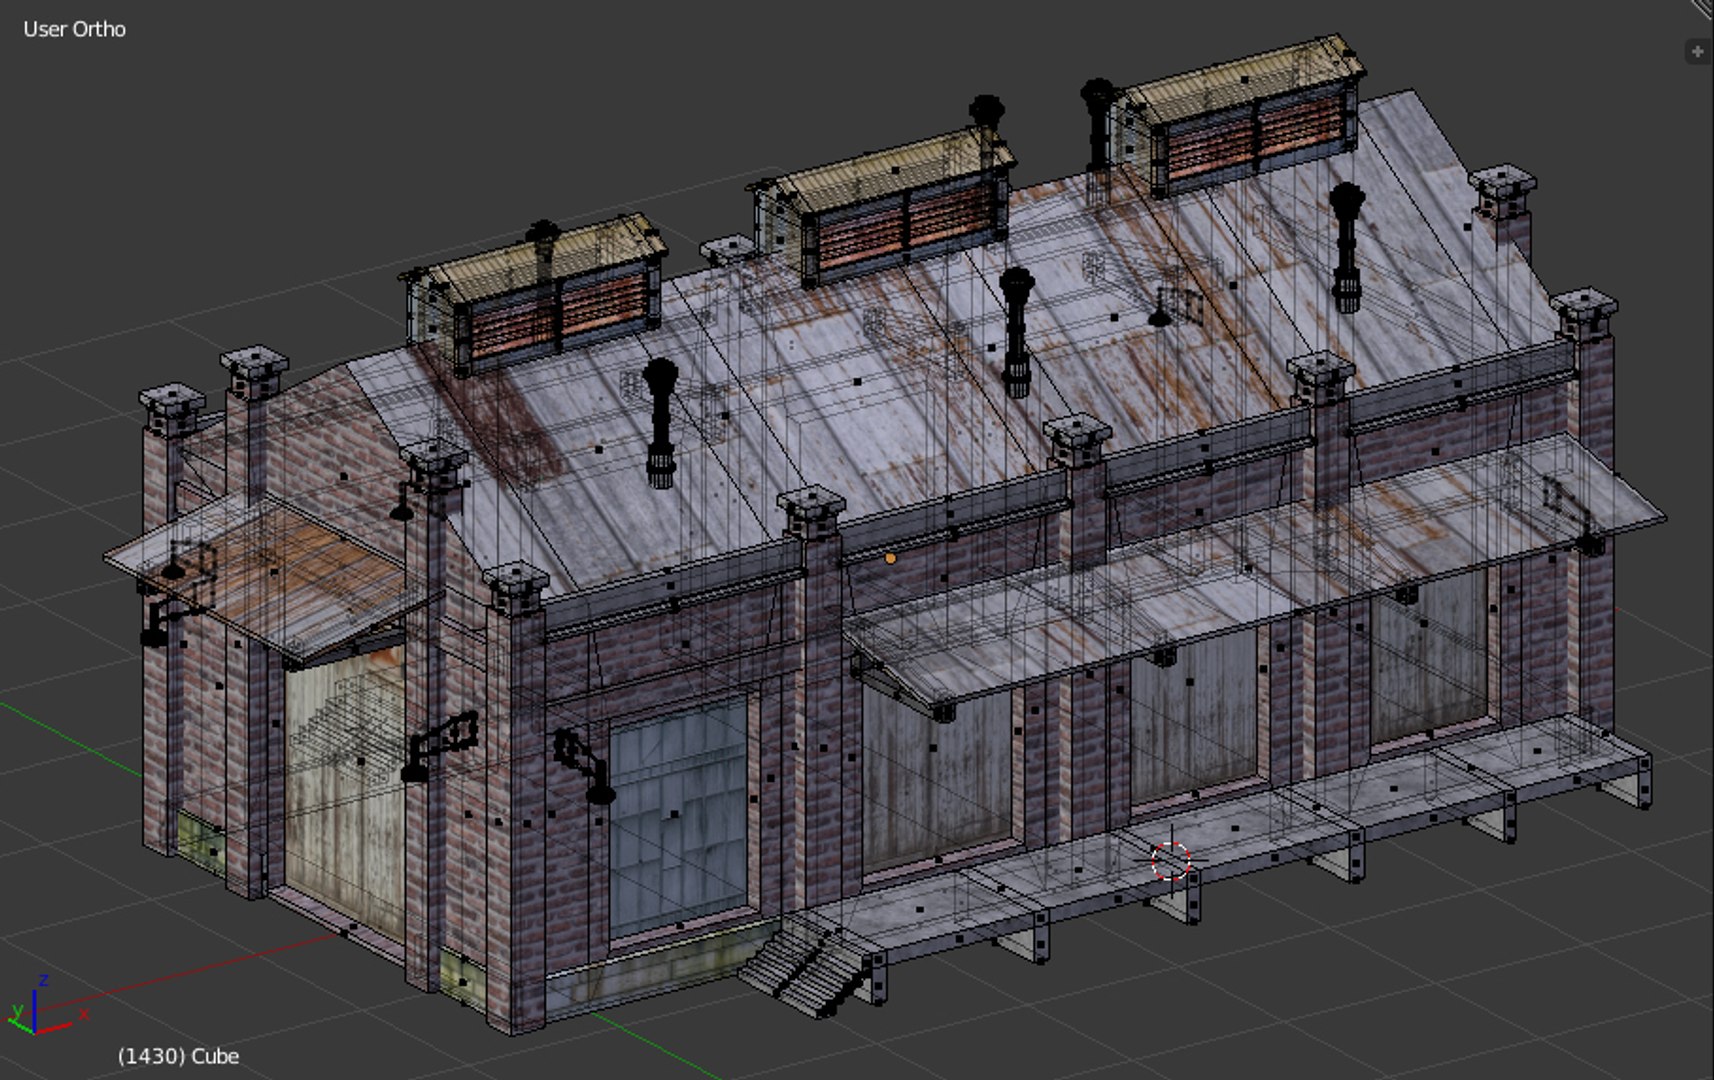1714x1080 pixels.
Task: Click the striped area-split corner widget
Action: (1702, 9)
